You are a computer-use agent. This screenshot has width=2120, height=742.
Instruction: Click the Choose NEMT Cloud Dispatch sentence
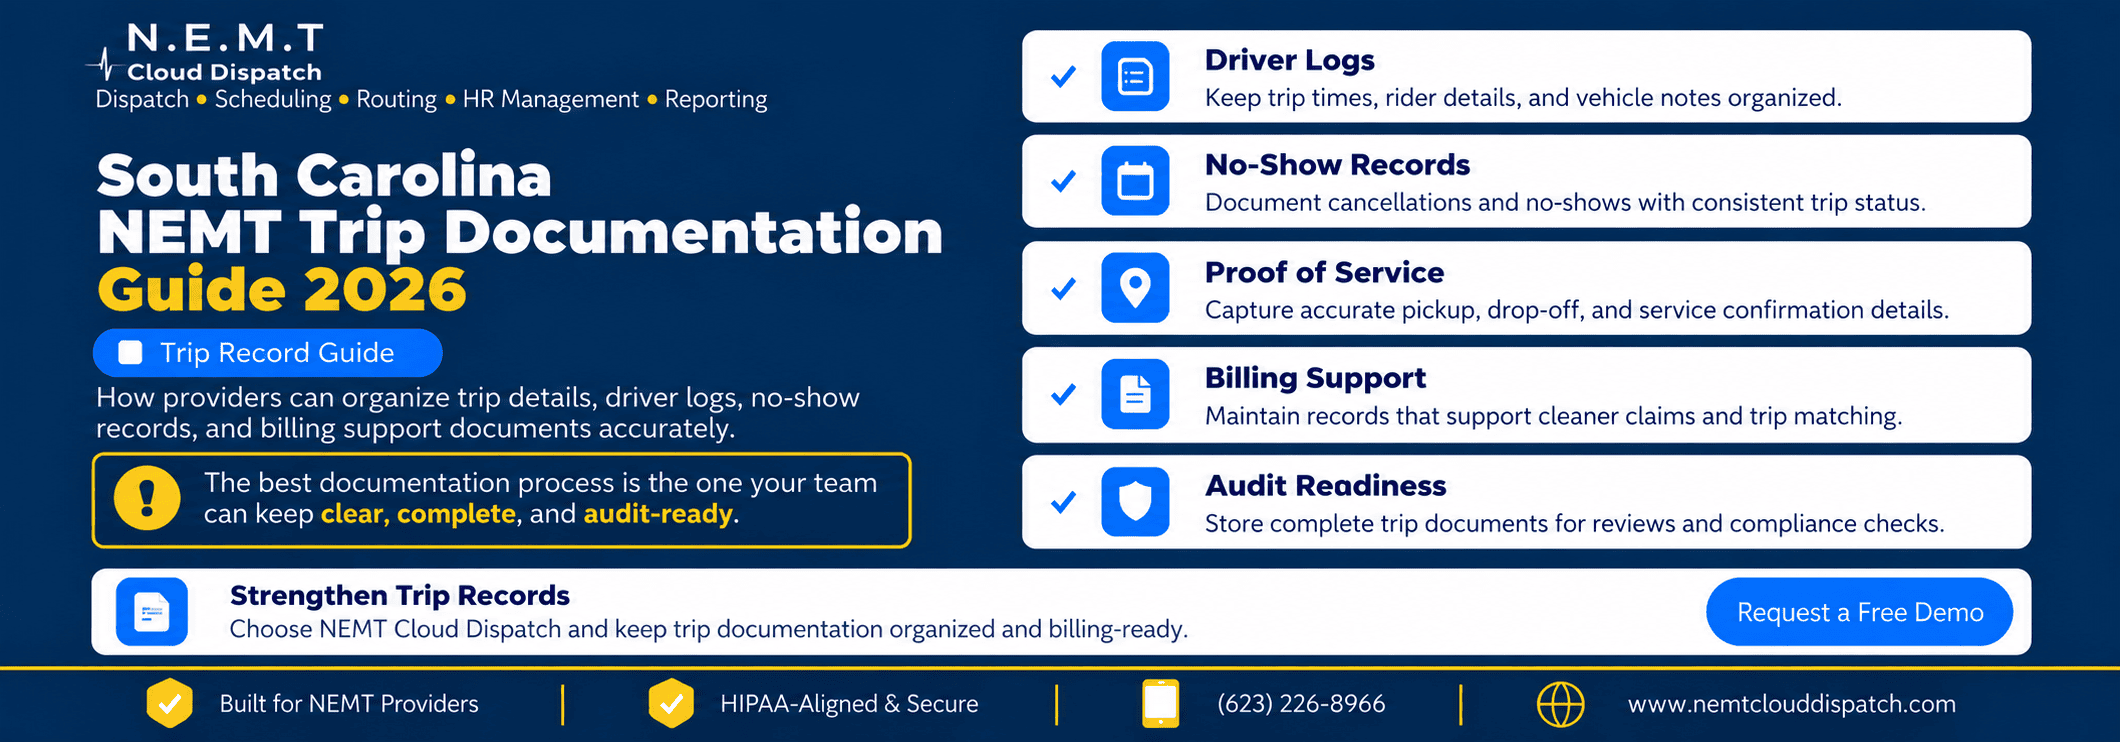(709, 629)
